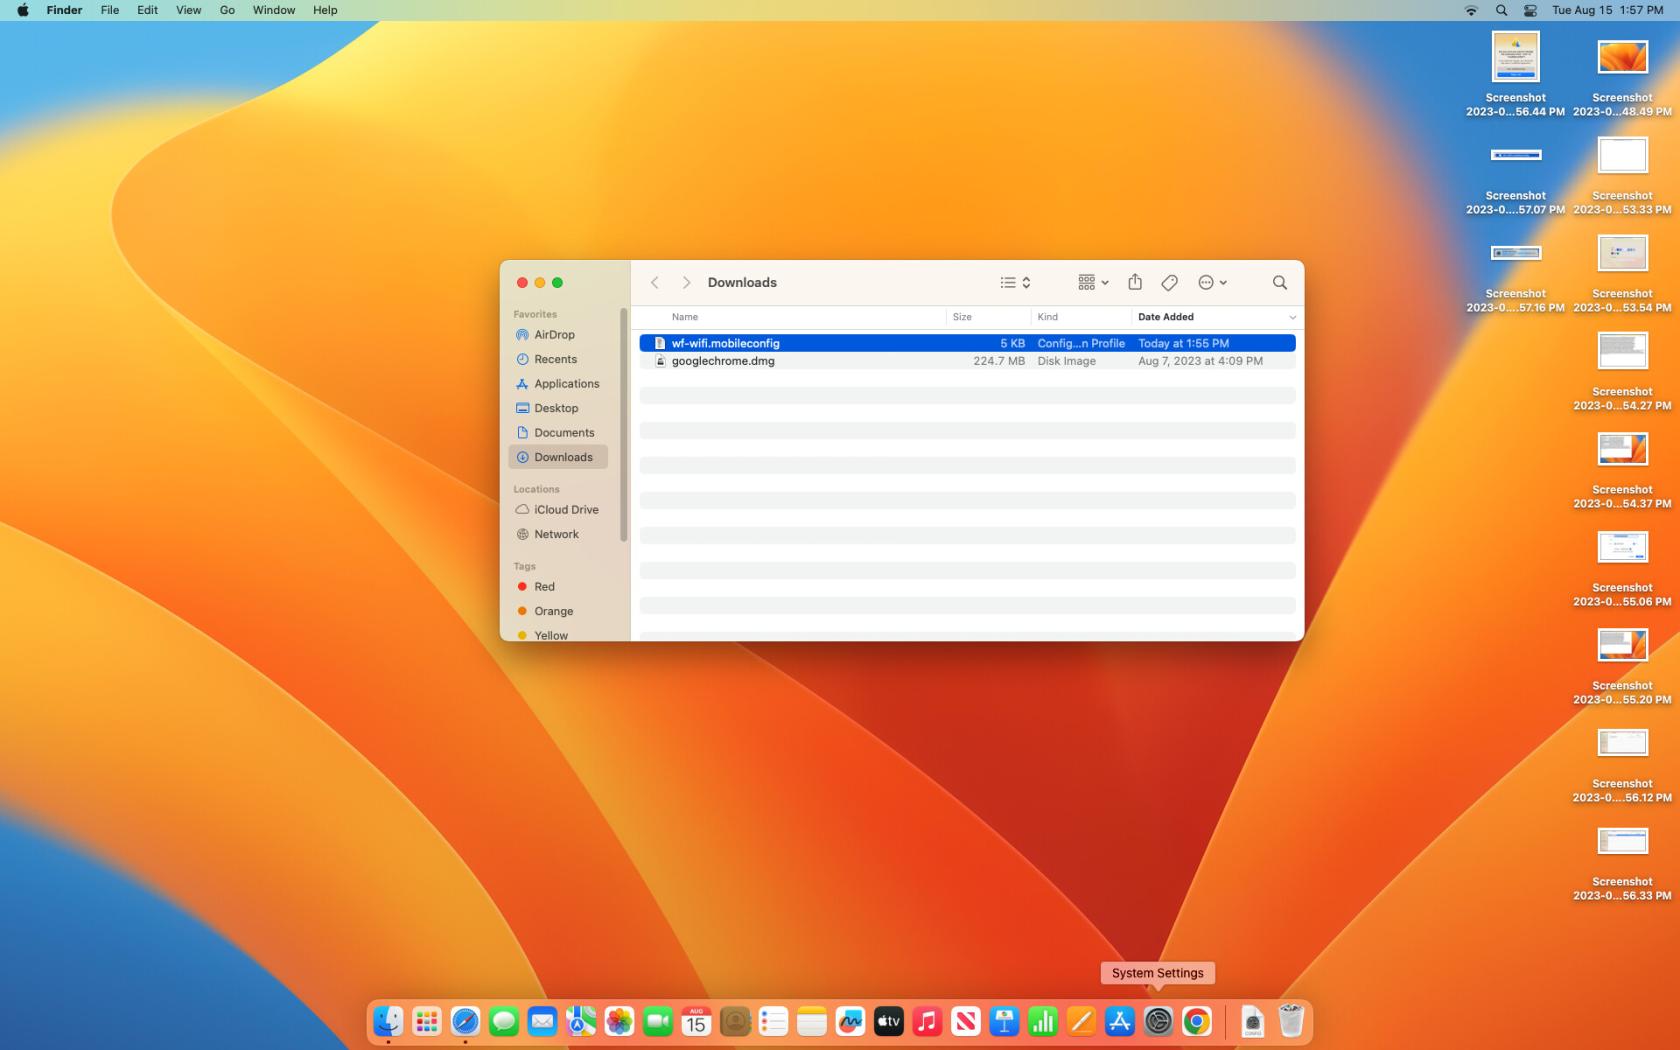Search the Downloads folder with the magnifier icon
Screen dimensions: 1680x1050
(x=1279, y=283)
